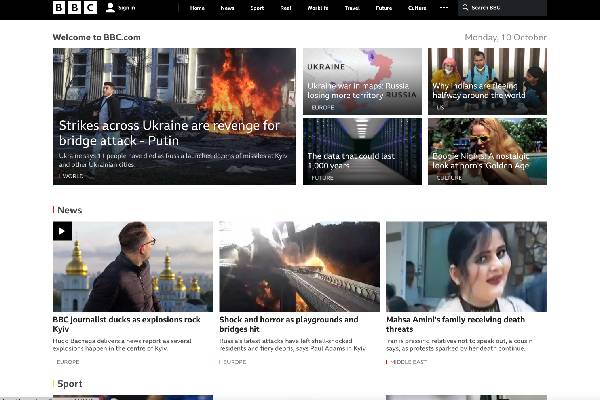Open 'Strikes across Ukraine are revenge' headline
The image size is (600, 400).
tap(169, 133)
